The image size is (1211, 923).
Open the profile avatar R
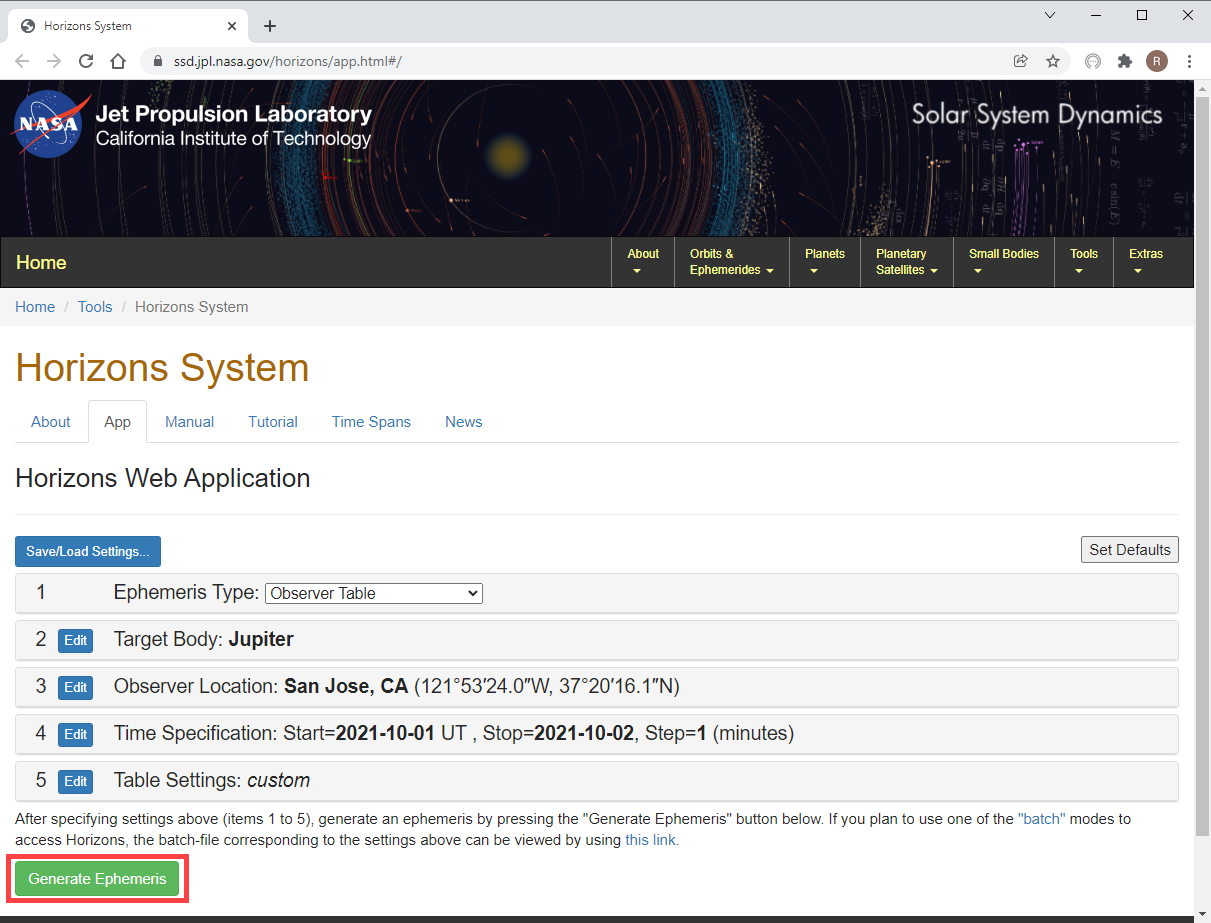coord(1157,61)
